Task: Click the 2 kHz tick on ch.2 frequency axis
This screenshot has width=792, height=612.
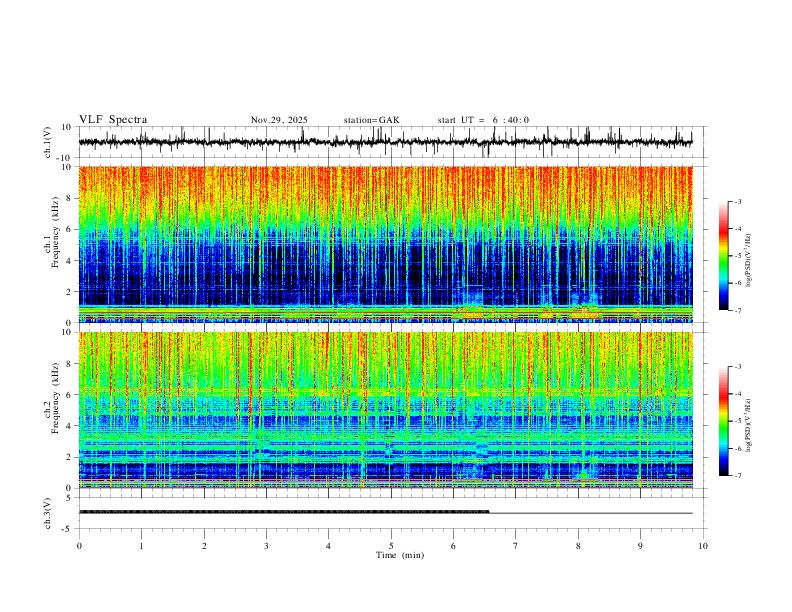Action: point(69,457)
